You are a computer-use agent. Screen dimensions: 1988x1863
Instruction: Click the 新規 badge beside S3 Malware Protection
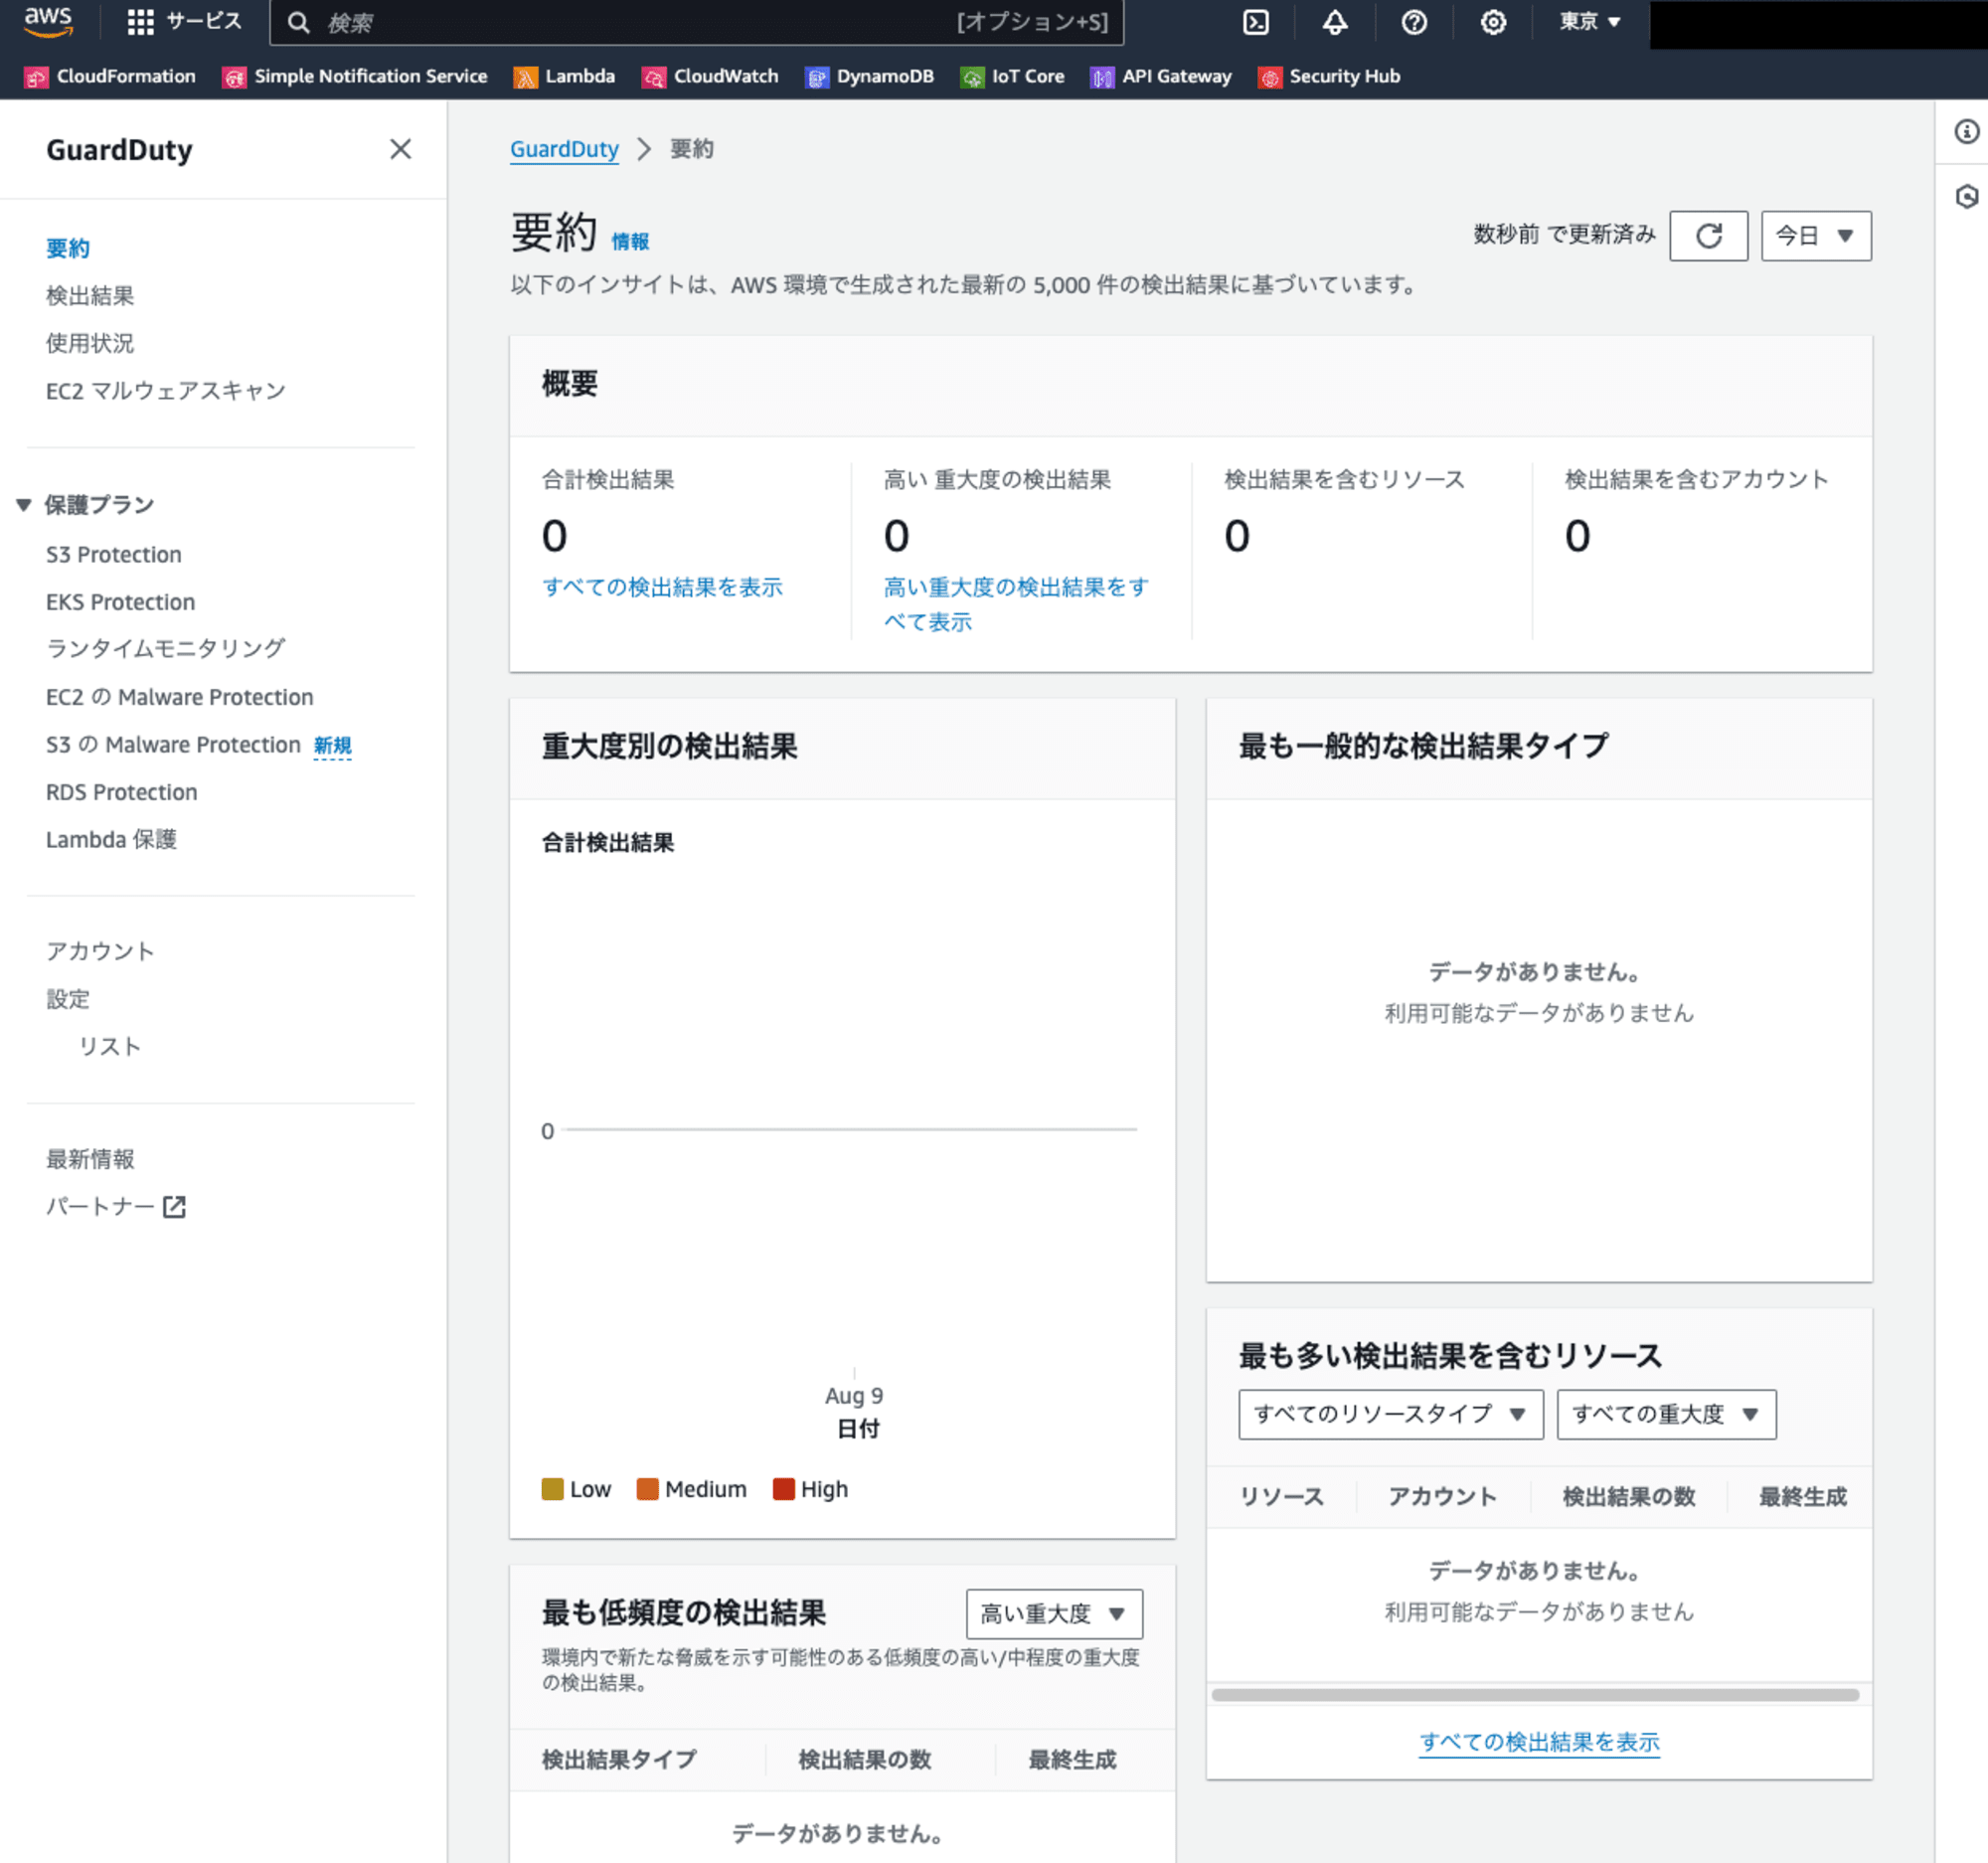(333, 745)
